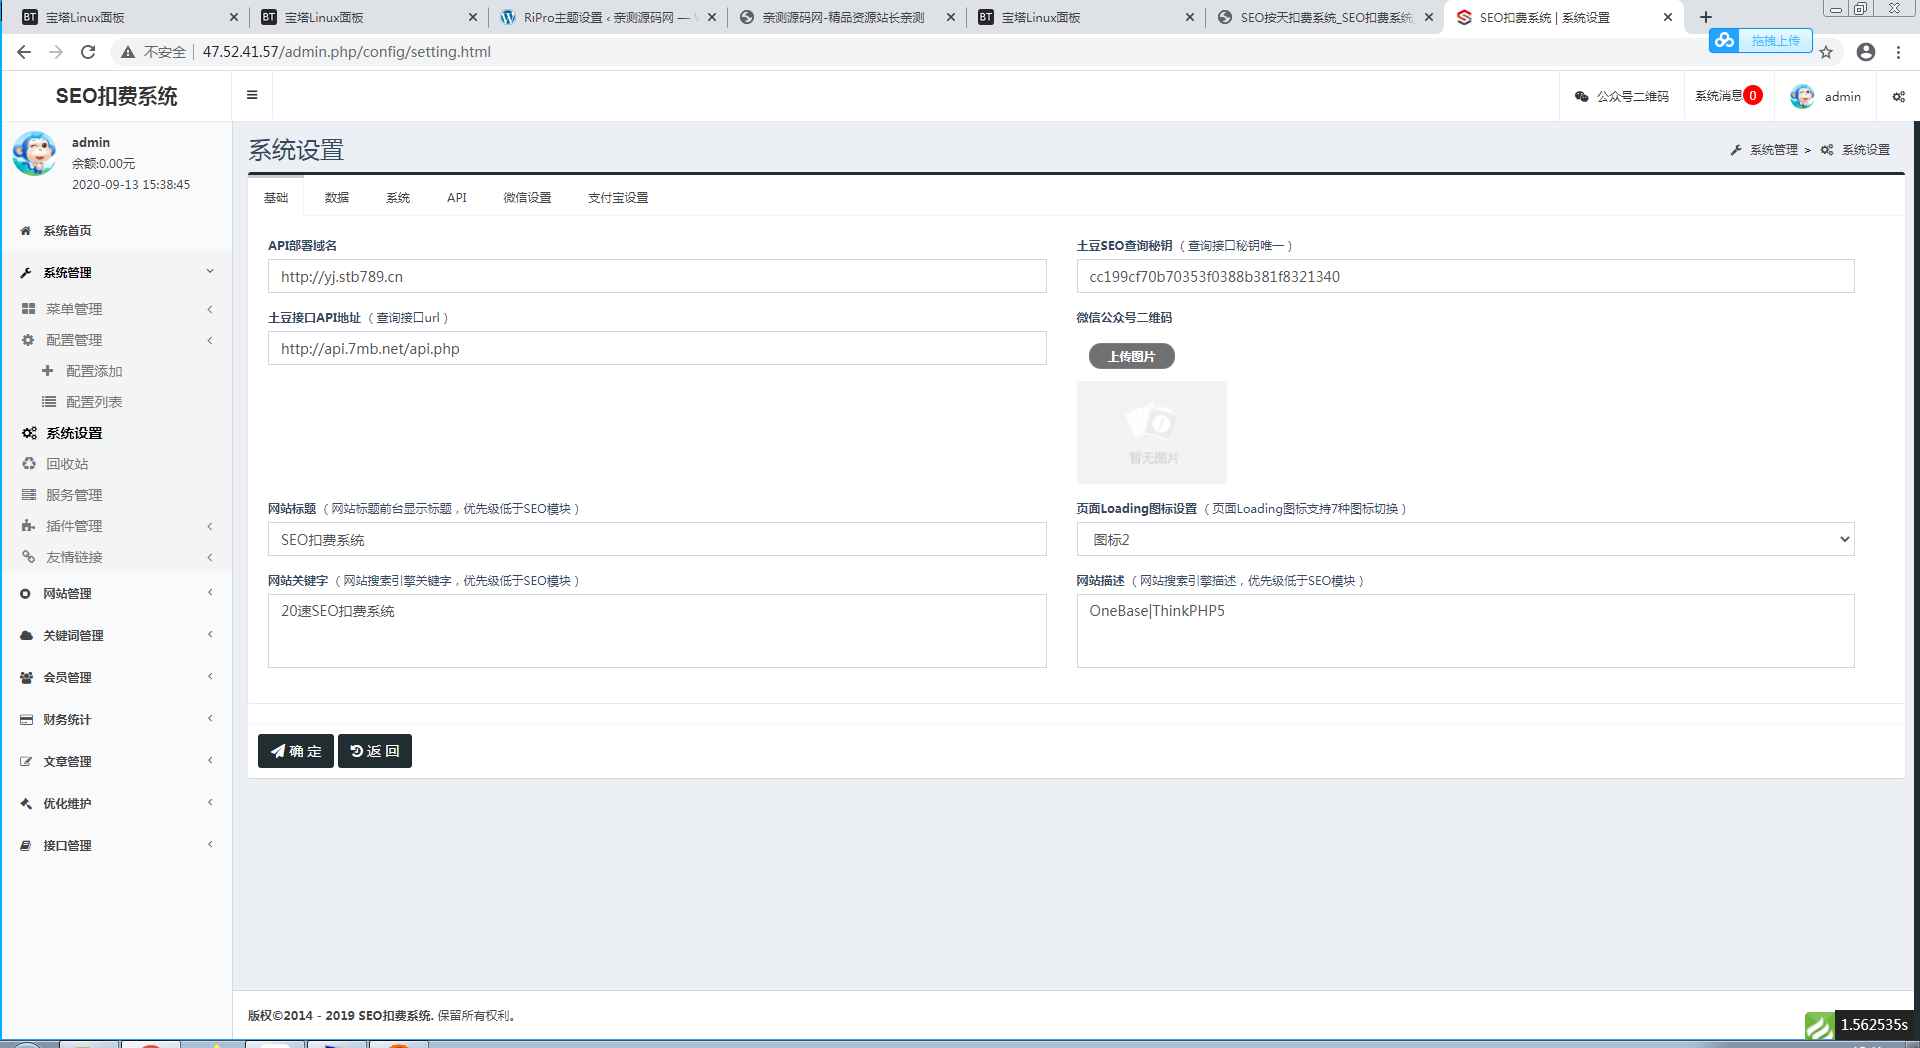
Task: Collapse the 配置管理 submenu
Action: (116, 340)
